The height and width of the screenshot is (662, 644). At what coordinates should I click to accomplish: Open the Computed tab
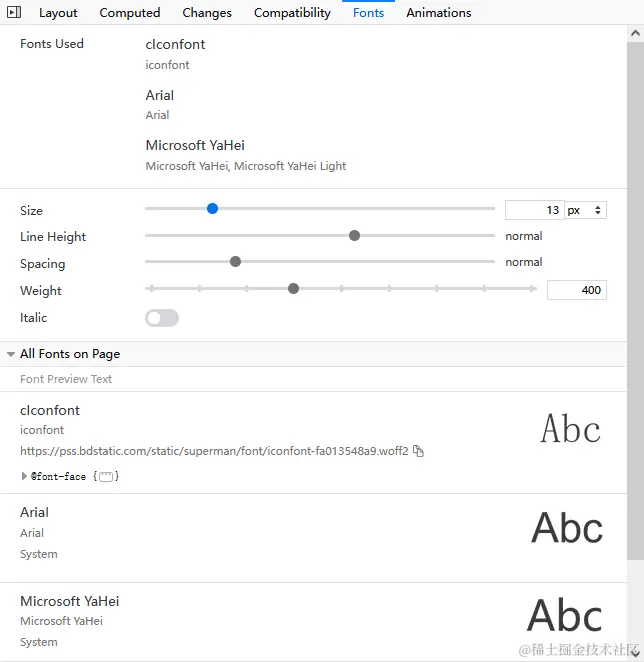pyautogui.click(x=130, y=13)
